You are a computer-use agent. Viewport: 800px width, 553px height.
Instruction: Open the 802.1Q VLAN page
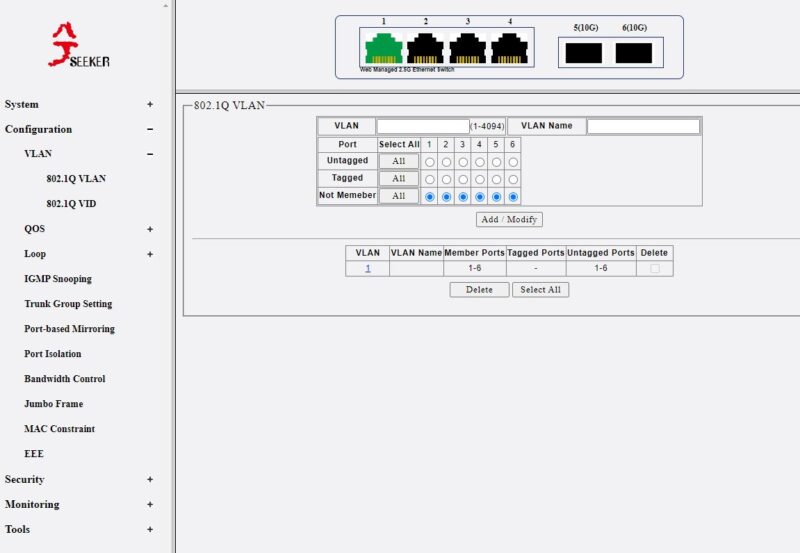(76, 179)
